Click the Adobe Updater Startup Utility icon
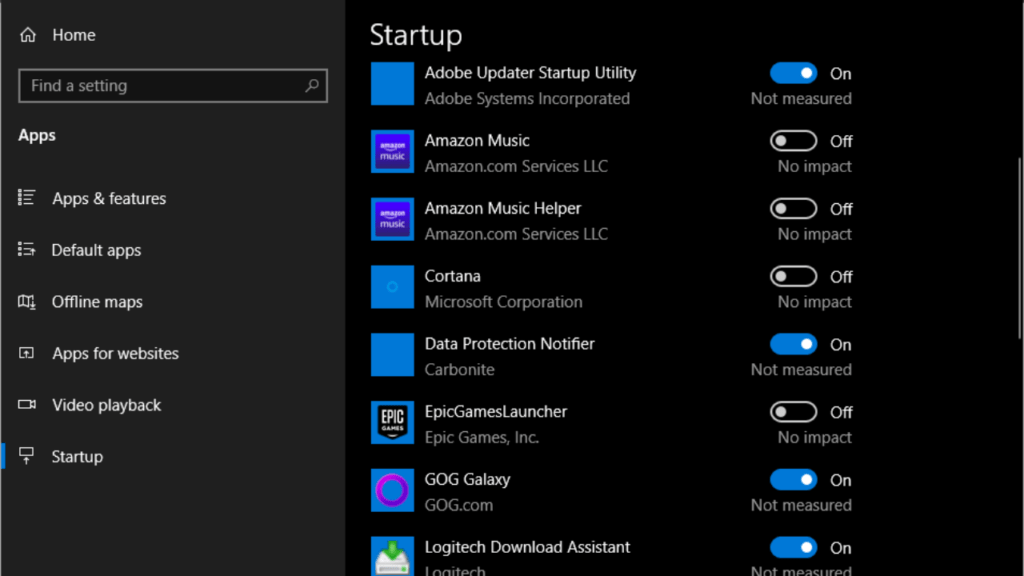The width and height of the screenshot is (1024, 576). tap(392, 84)
